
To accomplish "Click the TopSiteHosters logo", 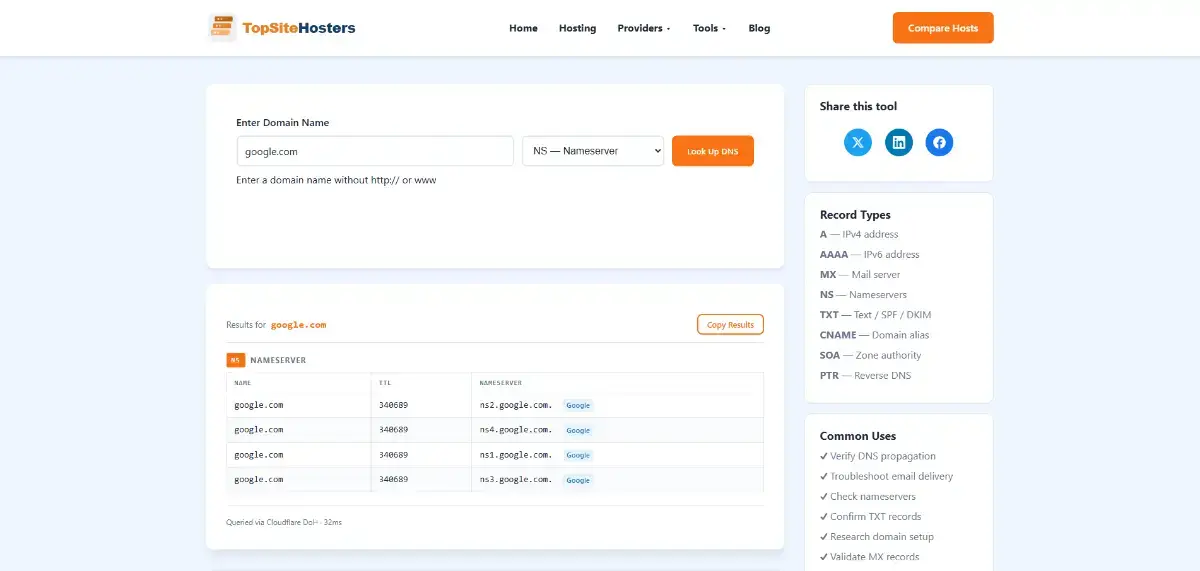I will (x=282, y=28).
